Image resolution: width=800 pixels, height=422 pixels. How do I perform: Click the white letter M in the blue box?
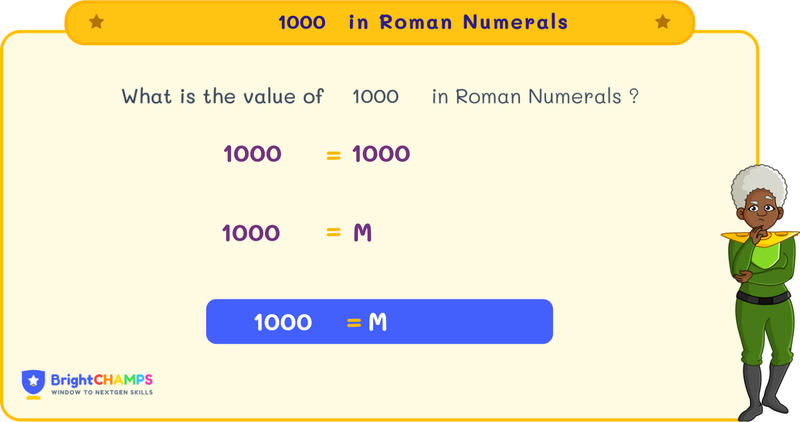point(377,322)
